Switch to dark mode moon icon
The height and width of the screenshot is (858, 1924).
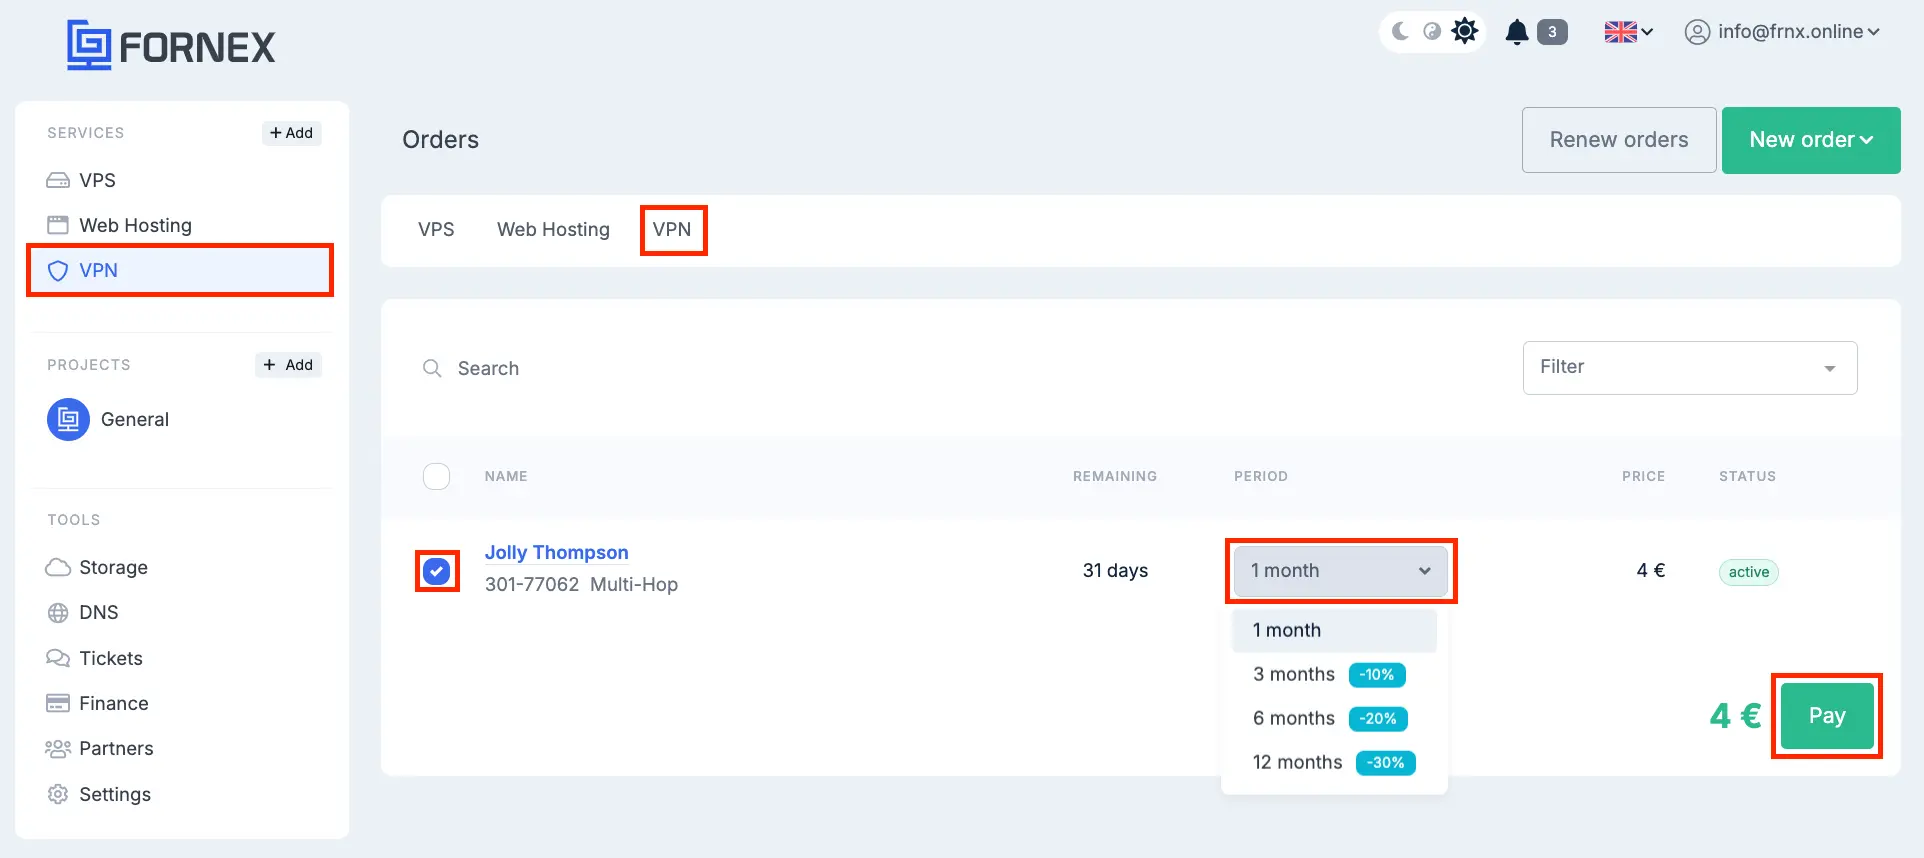(x=1401, y=31)
